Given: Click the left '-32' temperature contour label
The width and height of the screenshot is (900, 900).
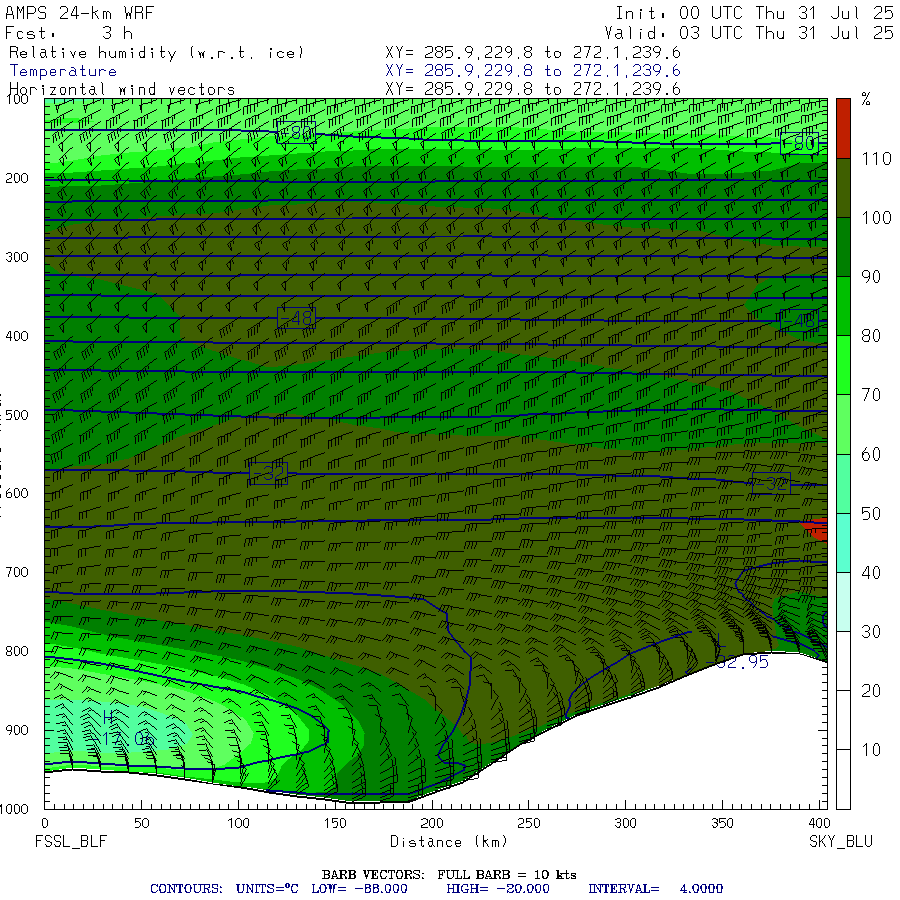Looking at the screenshot, I should pyautogui.click(x=269, y=474).
